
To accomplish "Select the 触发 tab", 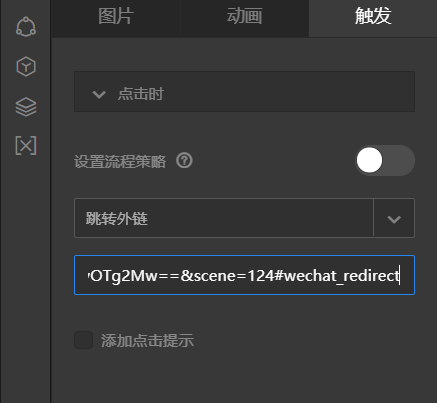I will click(x=373, y=16).
